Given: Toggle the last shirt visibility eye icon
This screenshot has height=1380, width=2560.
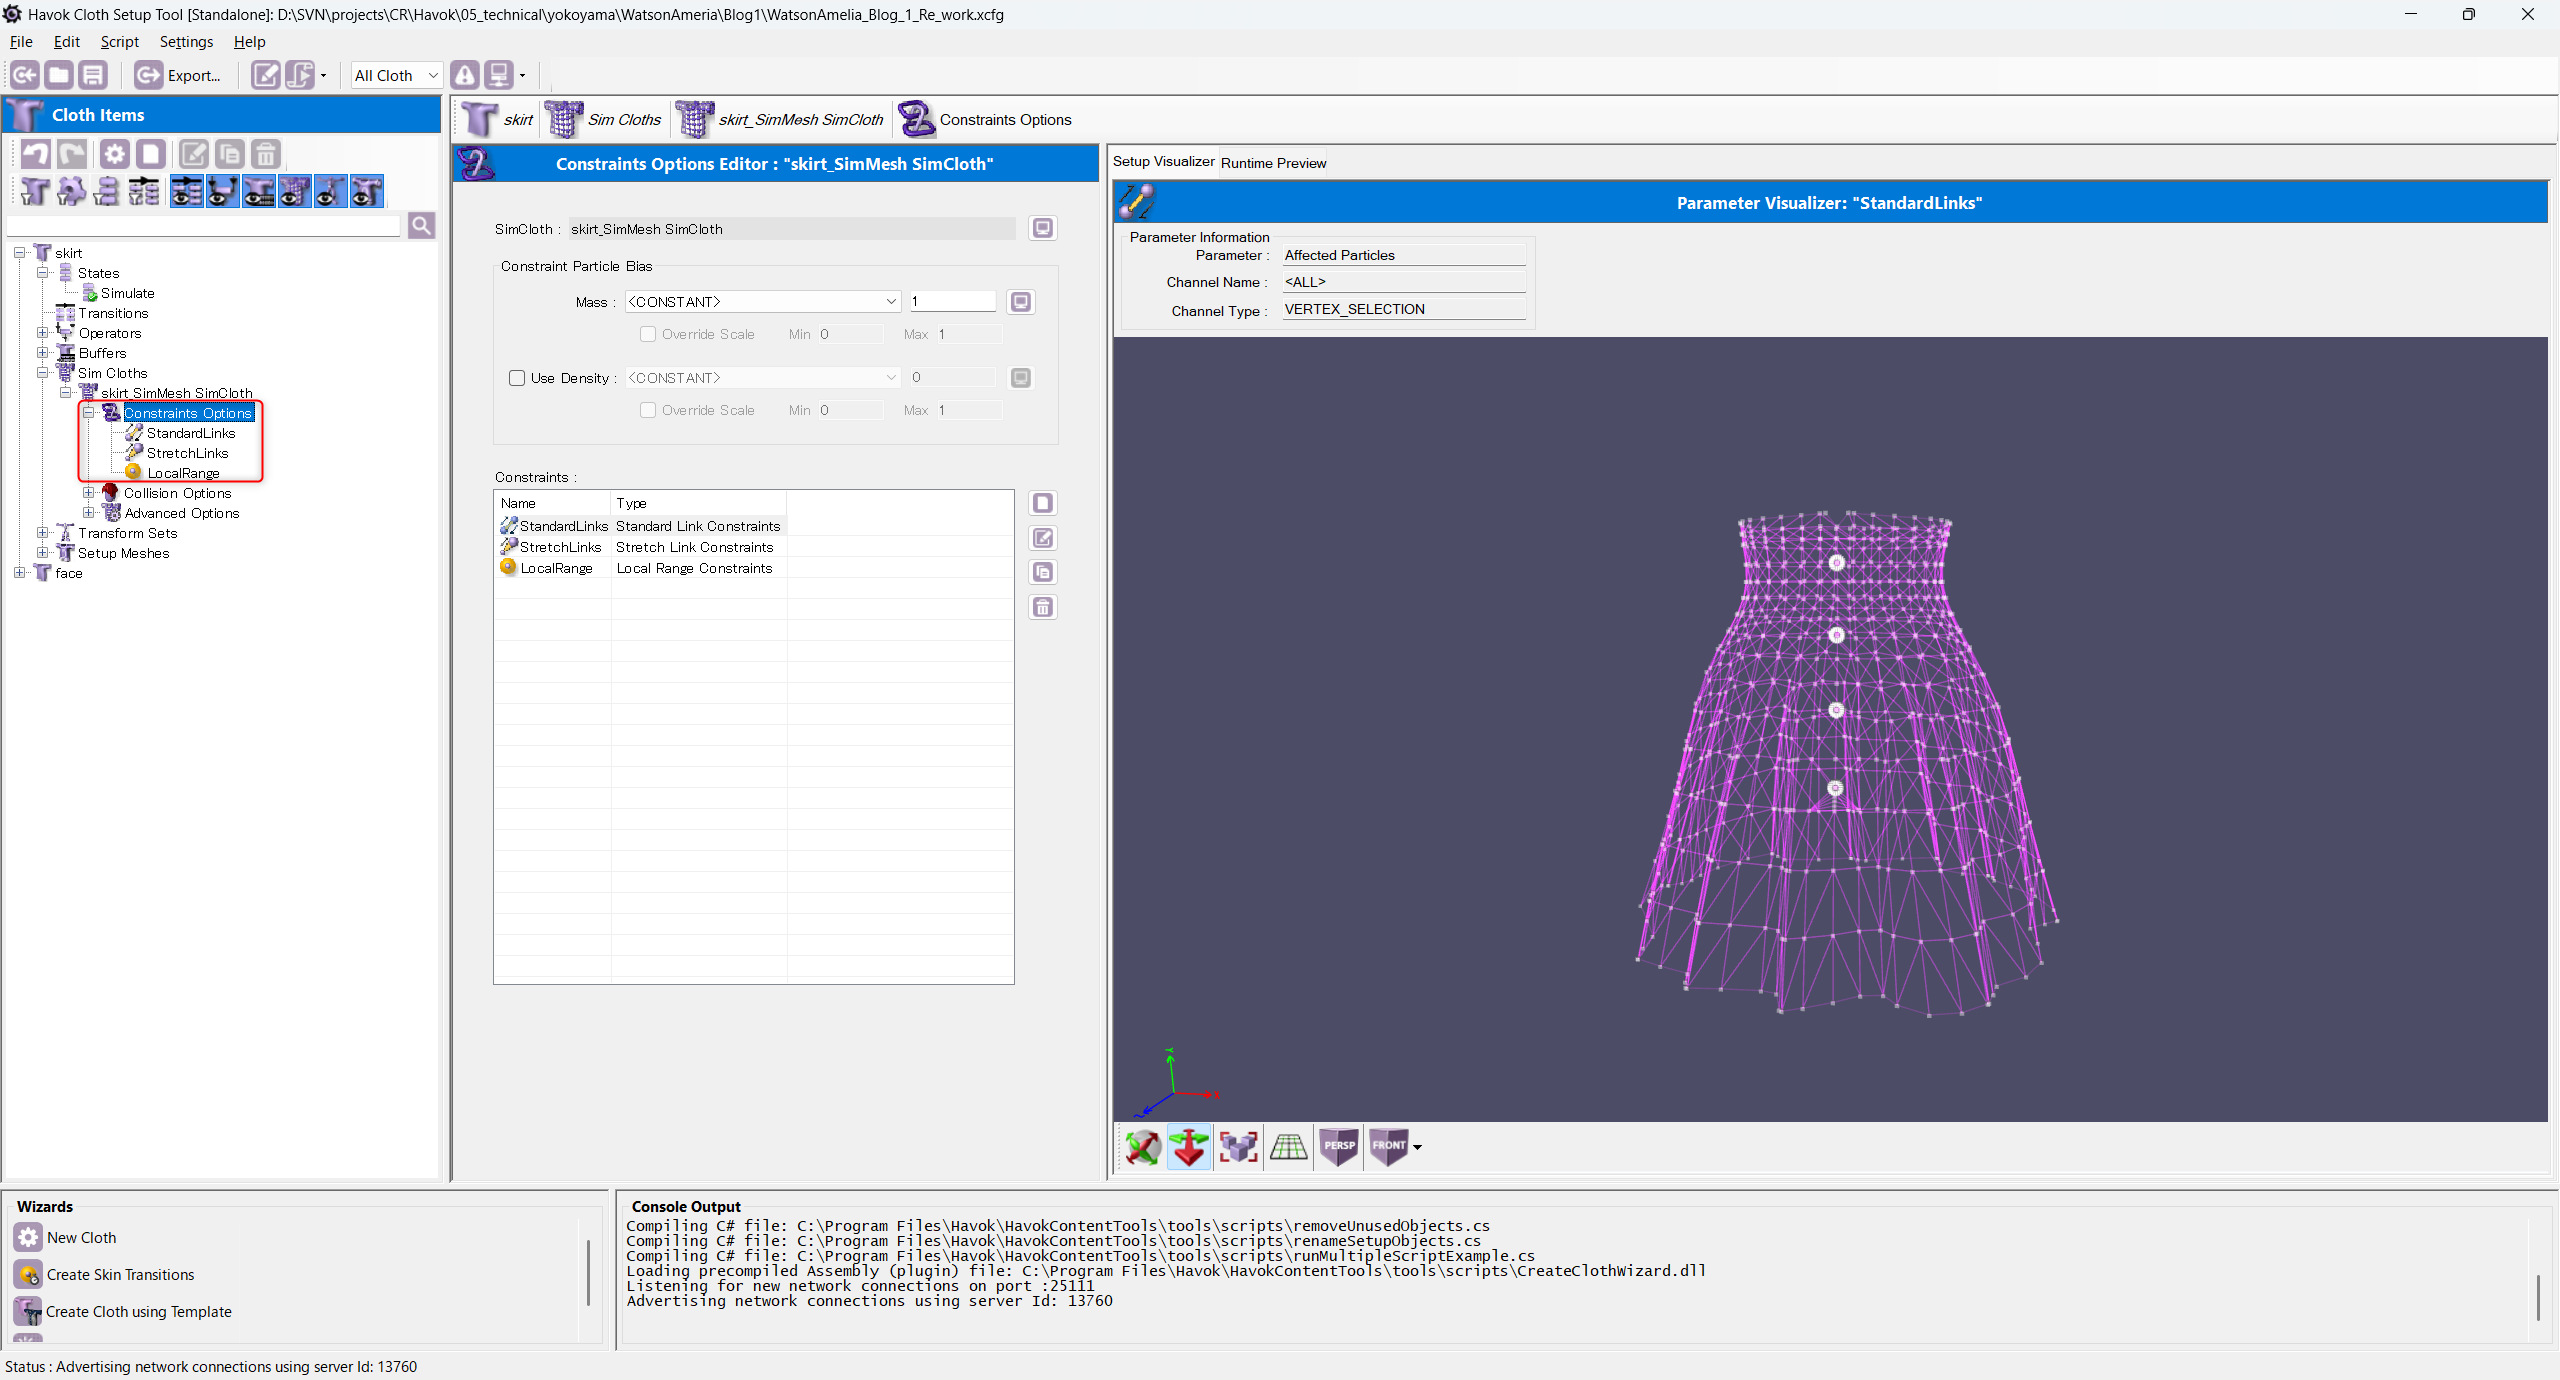Looking at the screenshot, I should coord(366,191).
